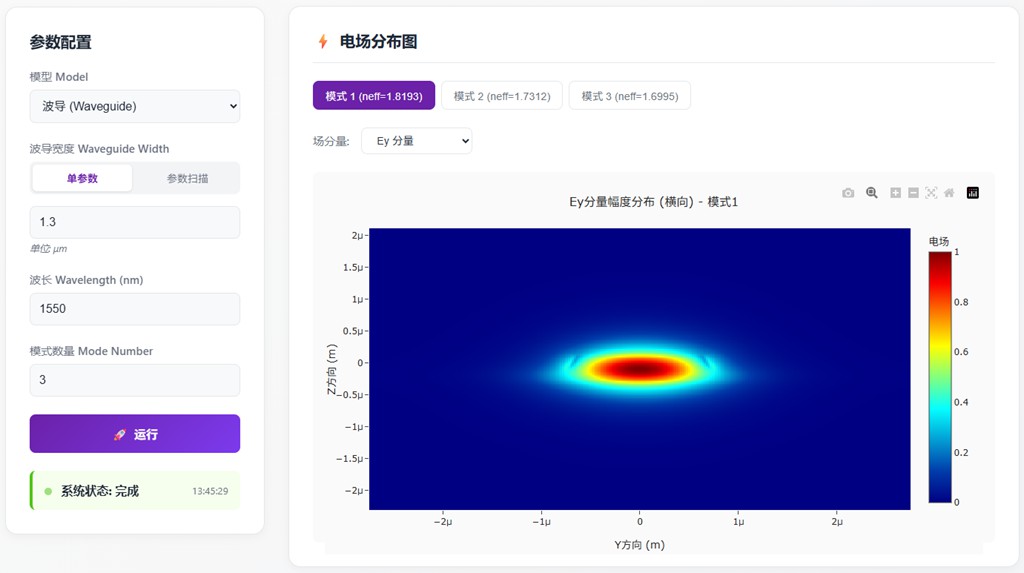Select the 模式 1 (neff=1.8193) tab

pos(374,96)
